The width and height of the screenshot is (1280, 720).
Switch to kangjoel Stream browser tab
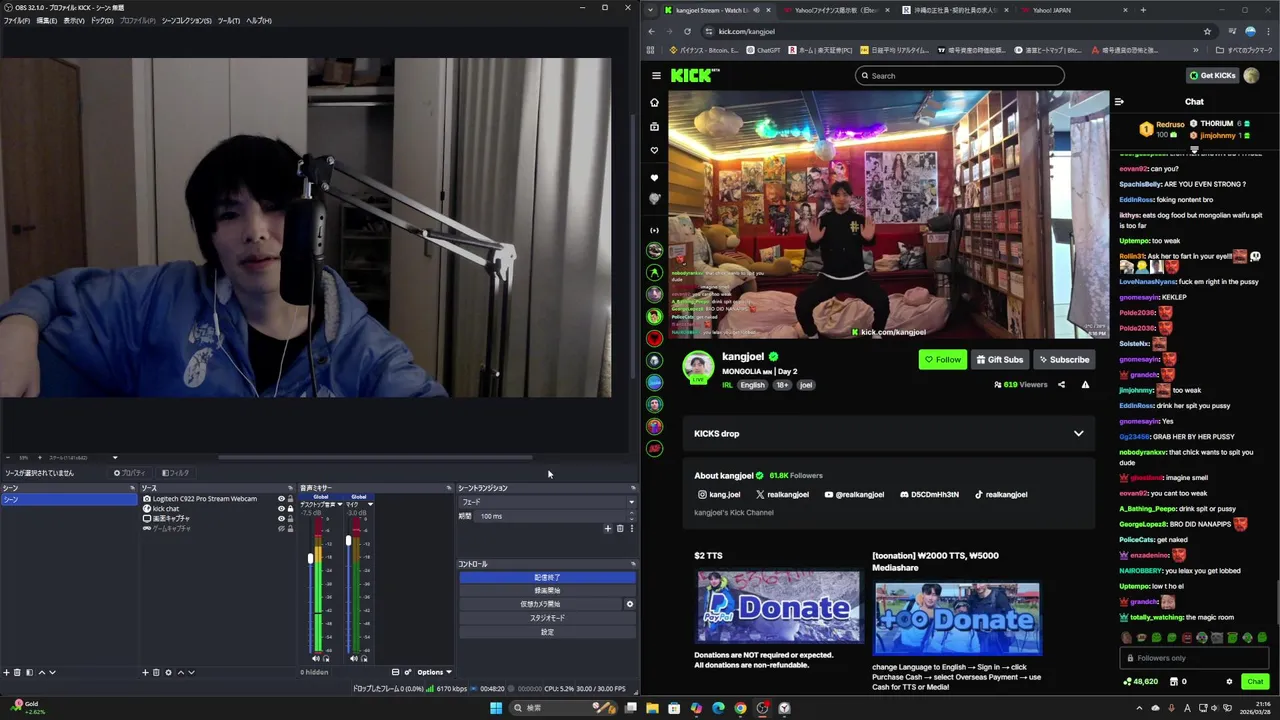717,10
